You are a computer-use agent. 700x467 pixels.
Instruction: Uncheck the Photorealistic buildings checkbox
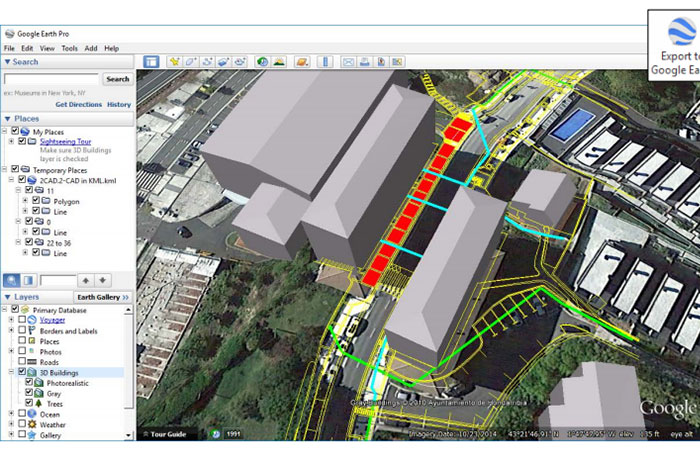point(29,382)
